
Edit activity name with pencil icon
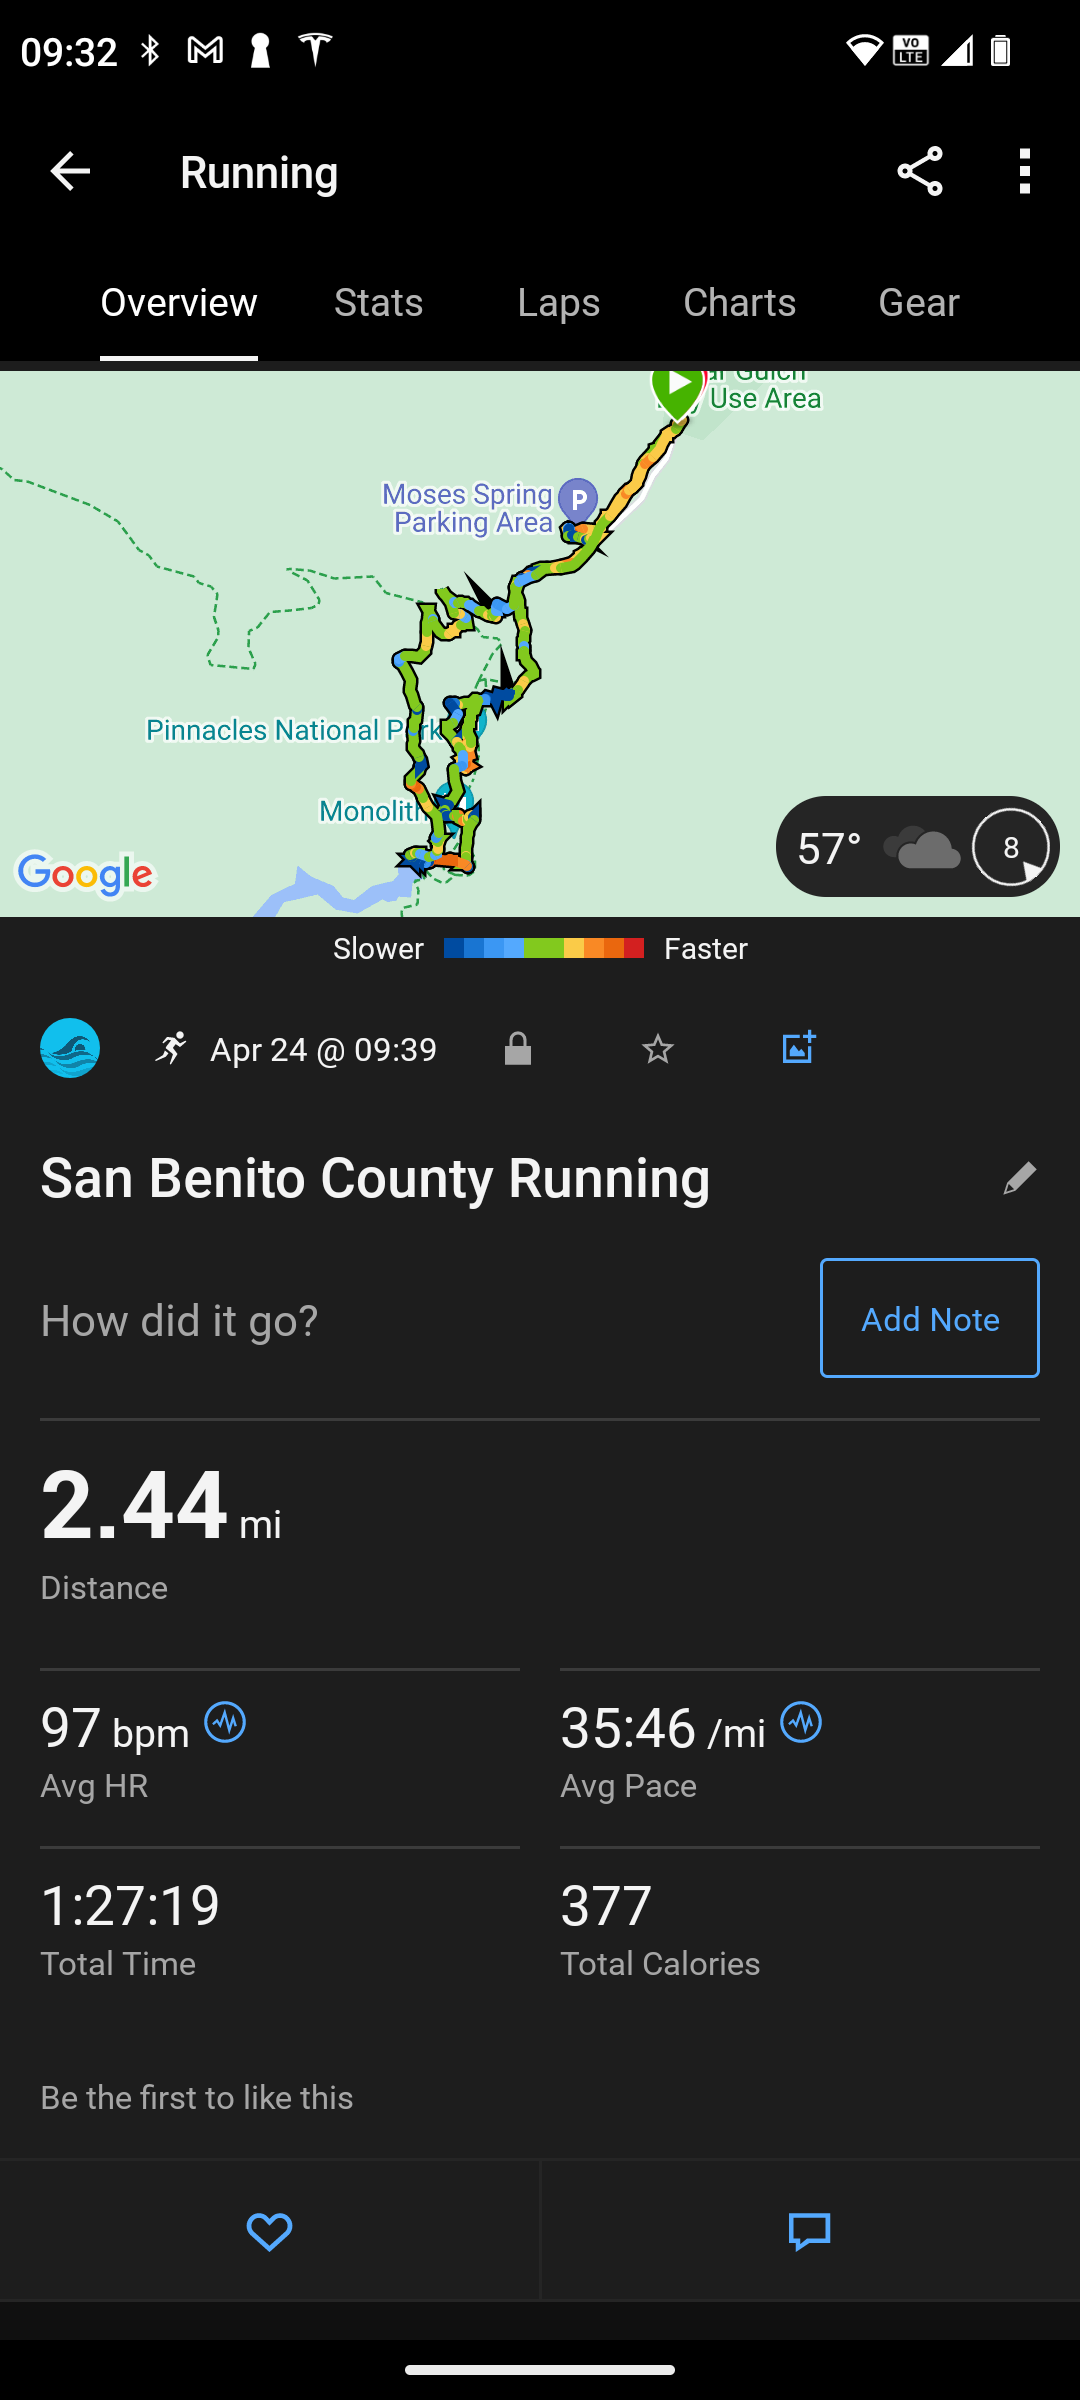(x=1019, y=1179)
